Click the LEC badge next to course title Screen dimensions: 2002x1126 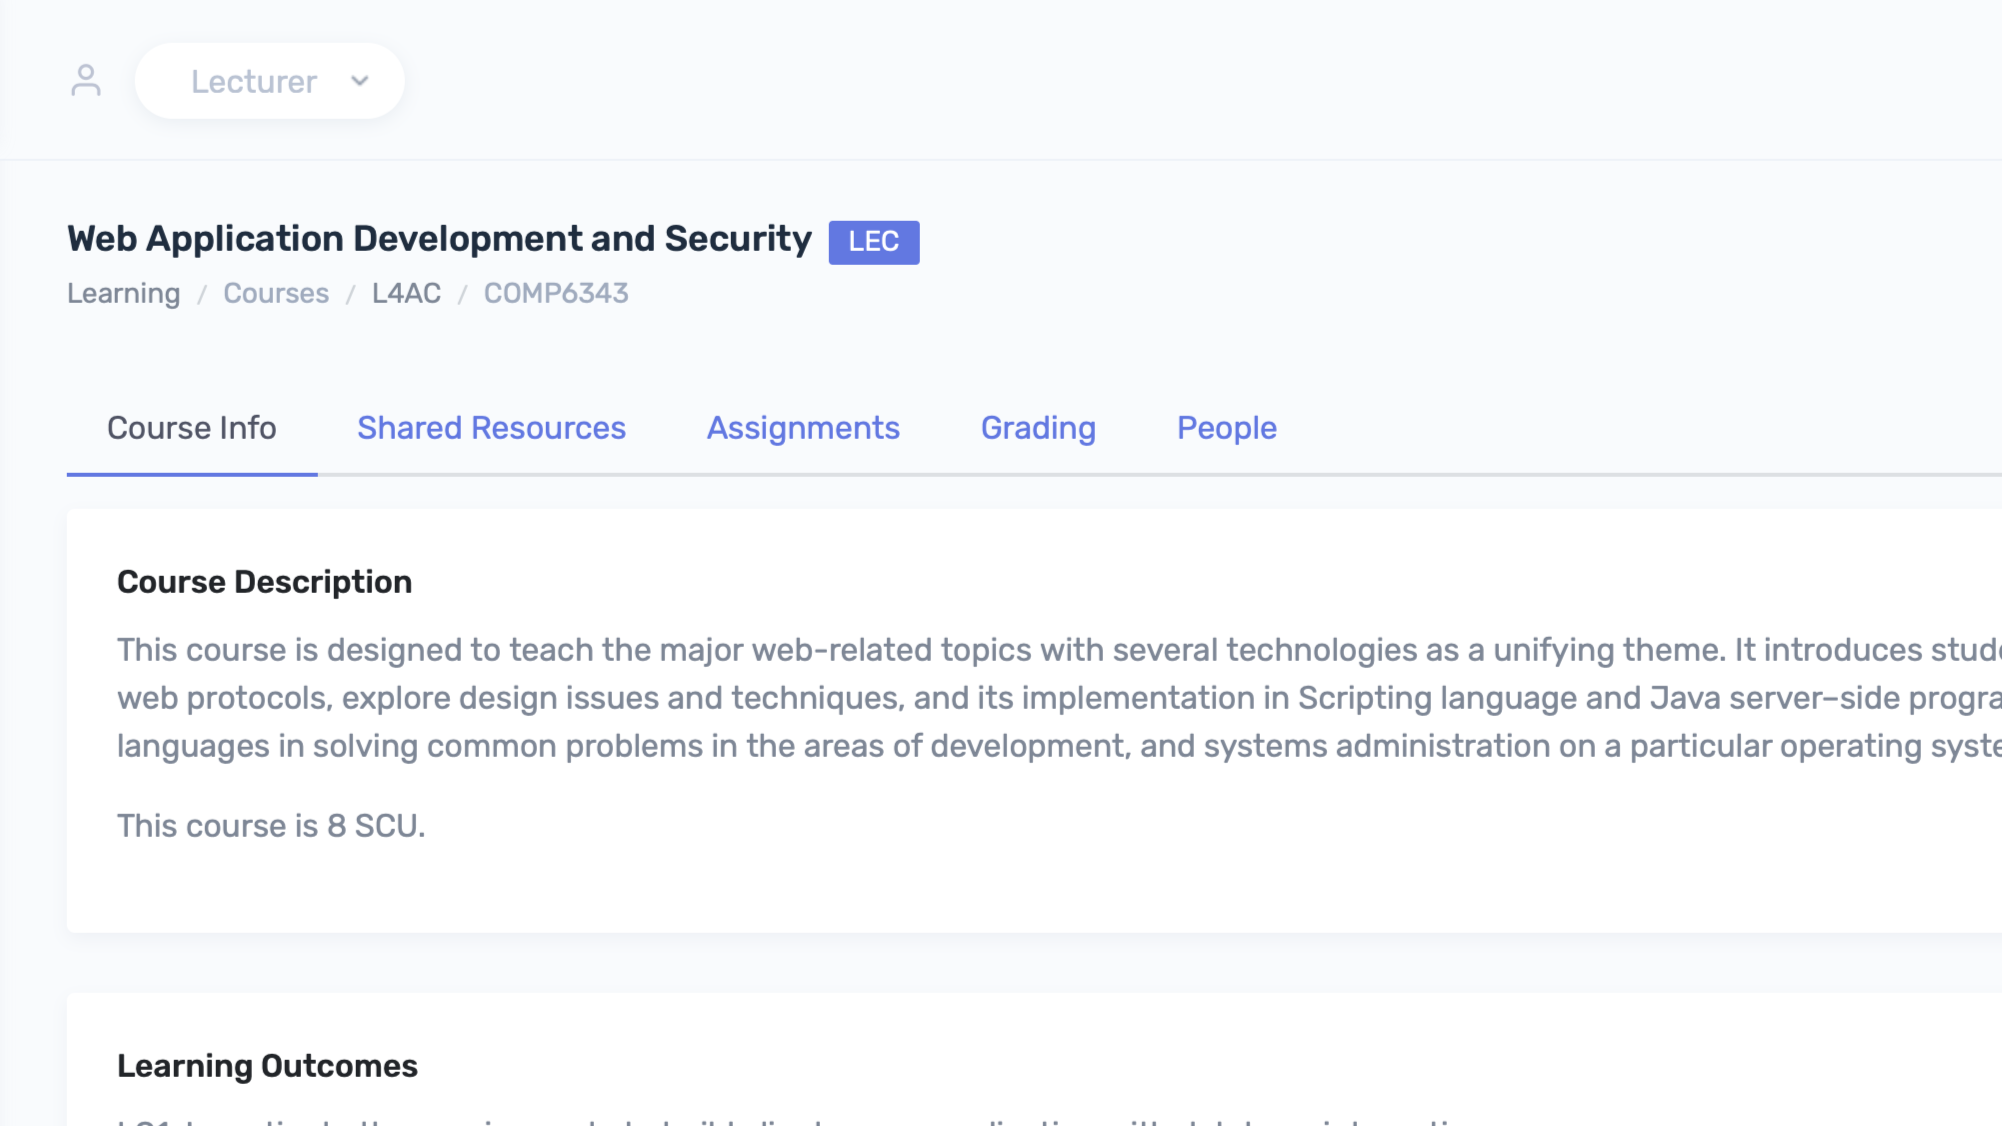[x=872, y=241]
